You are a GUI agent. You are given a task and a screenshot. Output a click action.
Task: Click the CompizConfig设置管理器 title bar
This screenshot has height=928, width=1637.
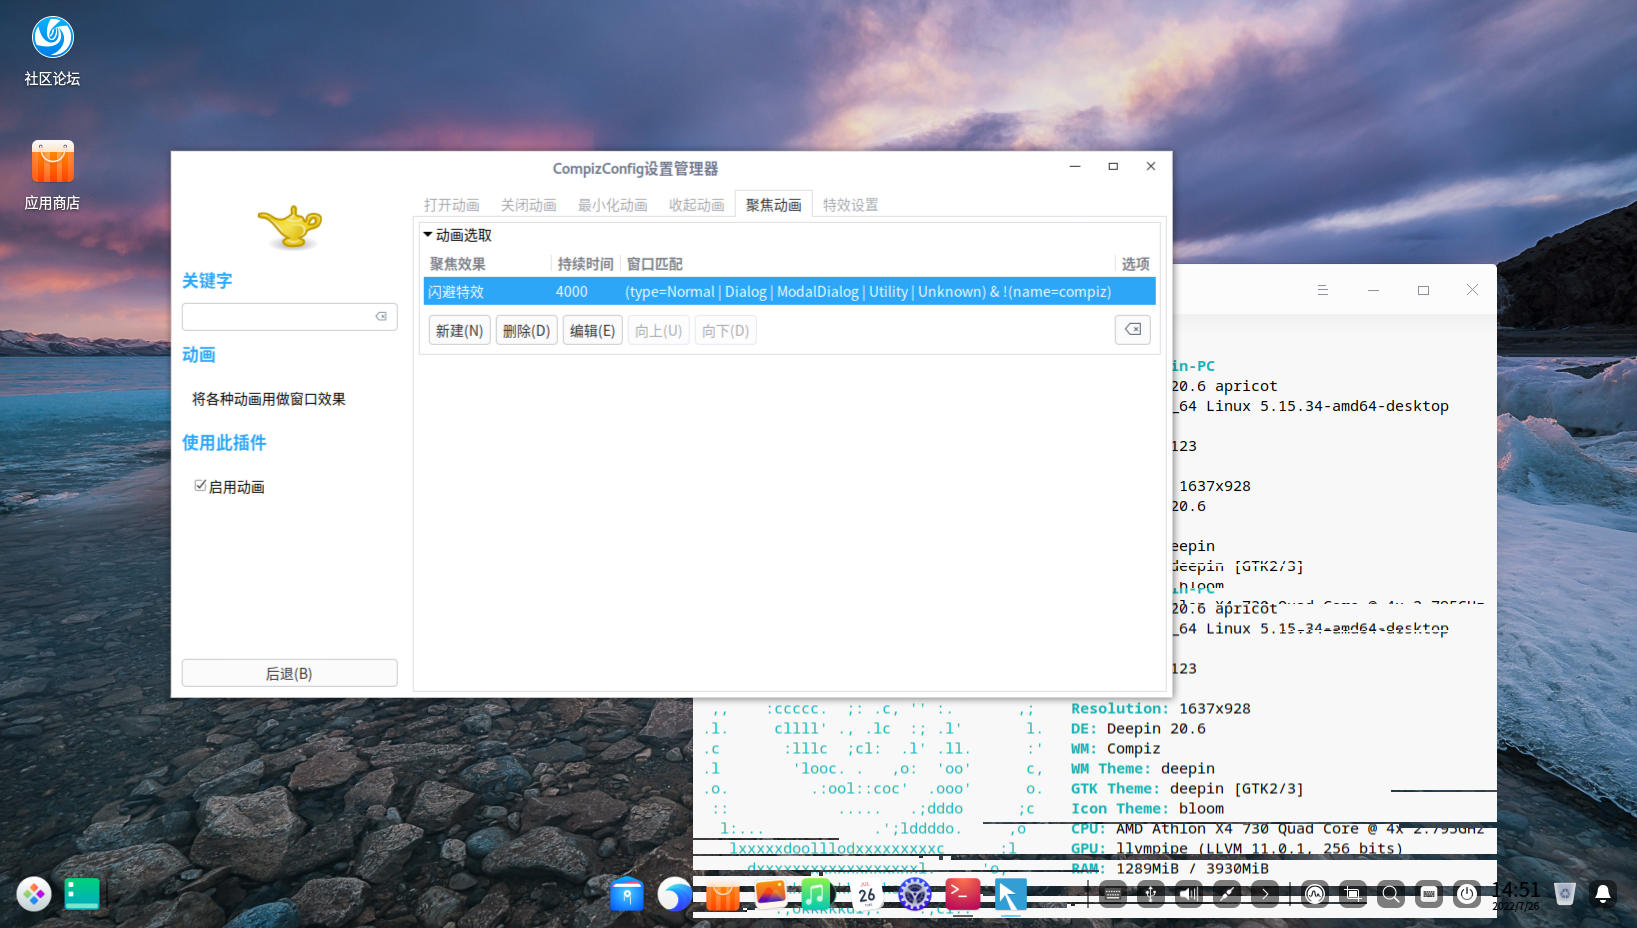point(635,168)
